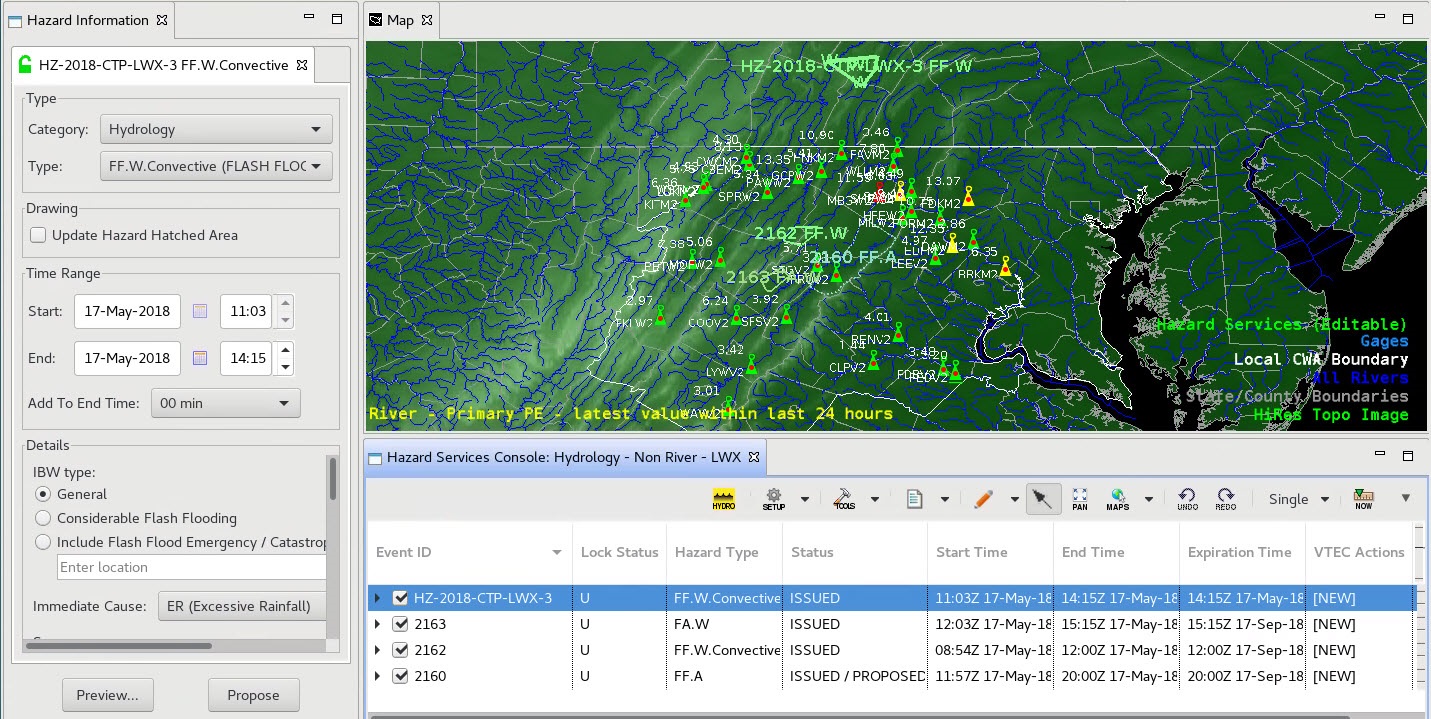Screen dimensions: 1431x719
Task: Open the MAPS globe icon
Action: [1118, 499]
